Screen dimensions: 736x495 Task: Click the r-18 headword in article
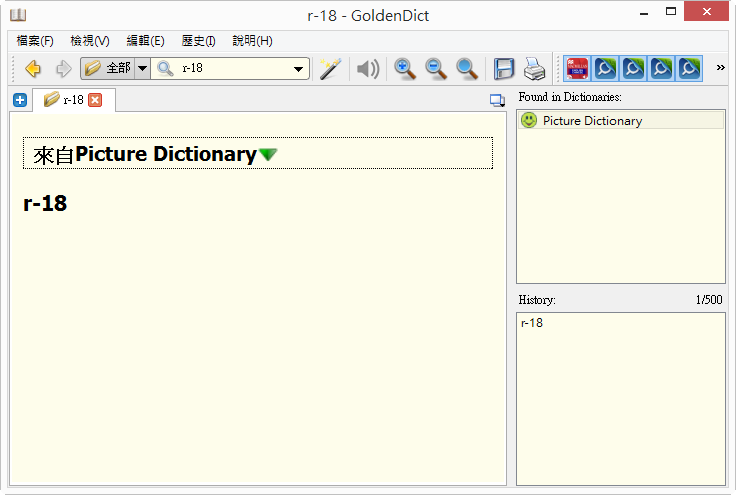[45, 203]
